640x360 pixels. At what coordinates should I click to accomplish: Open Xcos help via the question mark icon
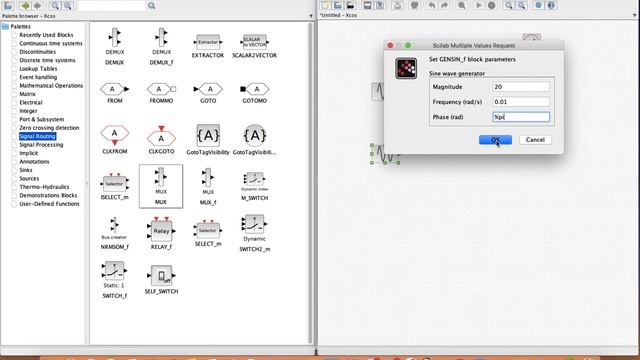click(551, 5)
